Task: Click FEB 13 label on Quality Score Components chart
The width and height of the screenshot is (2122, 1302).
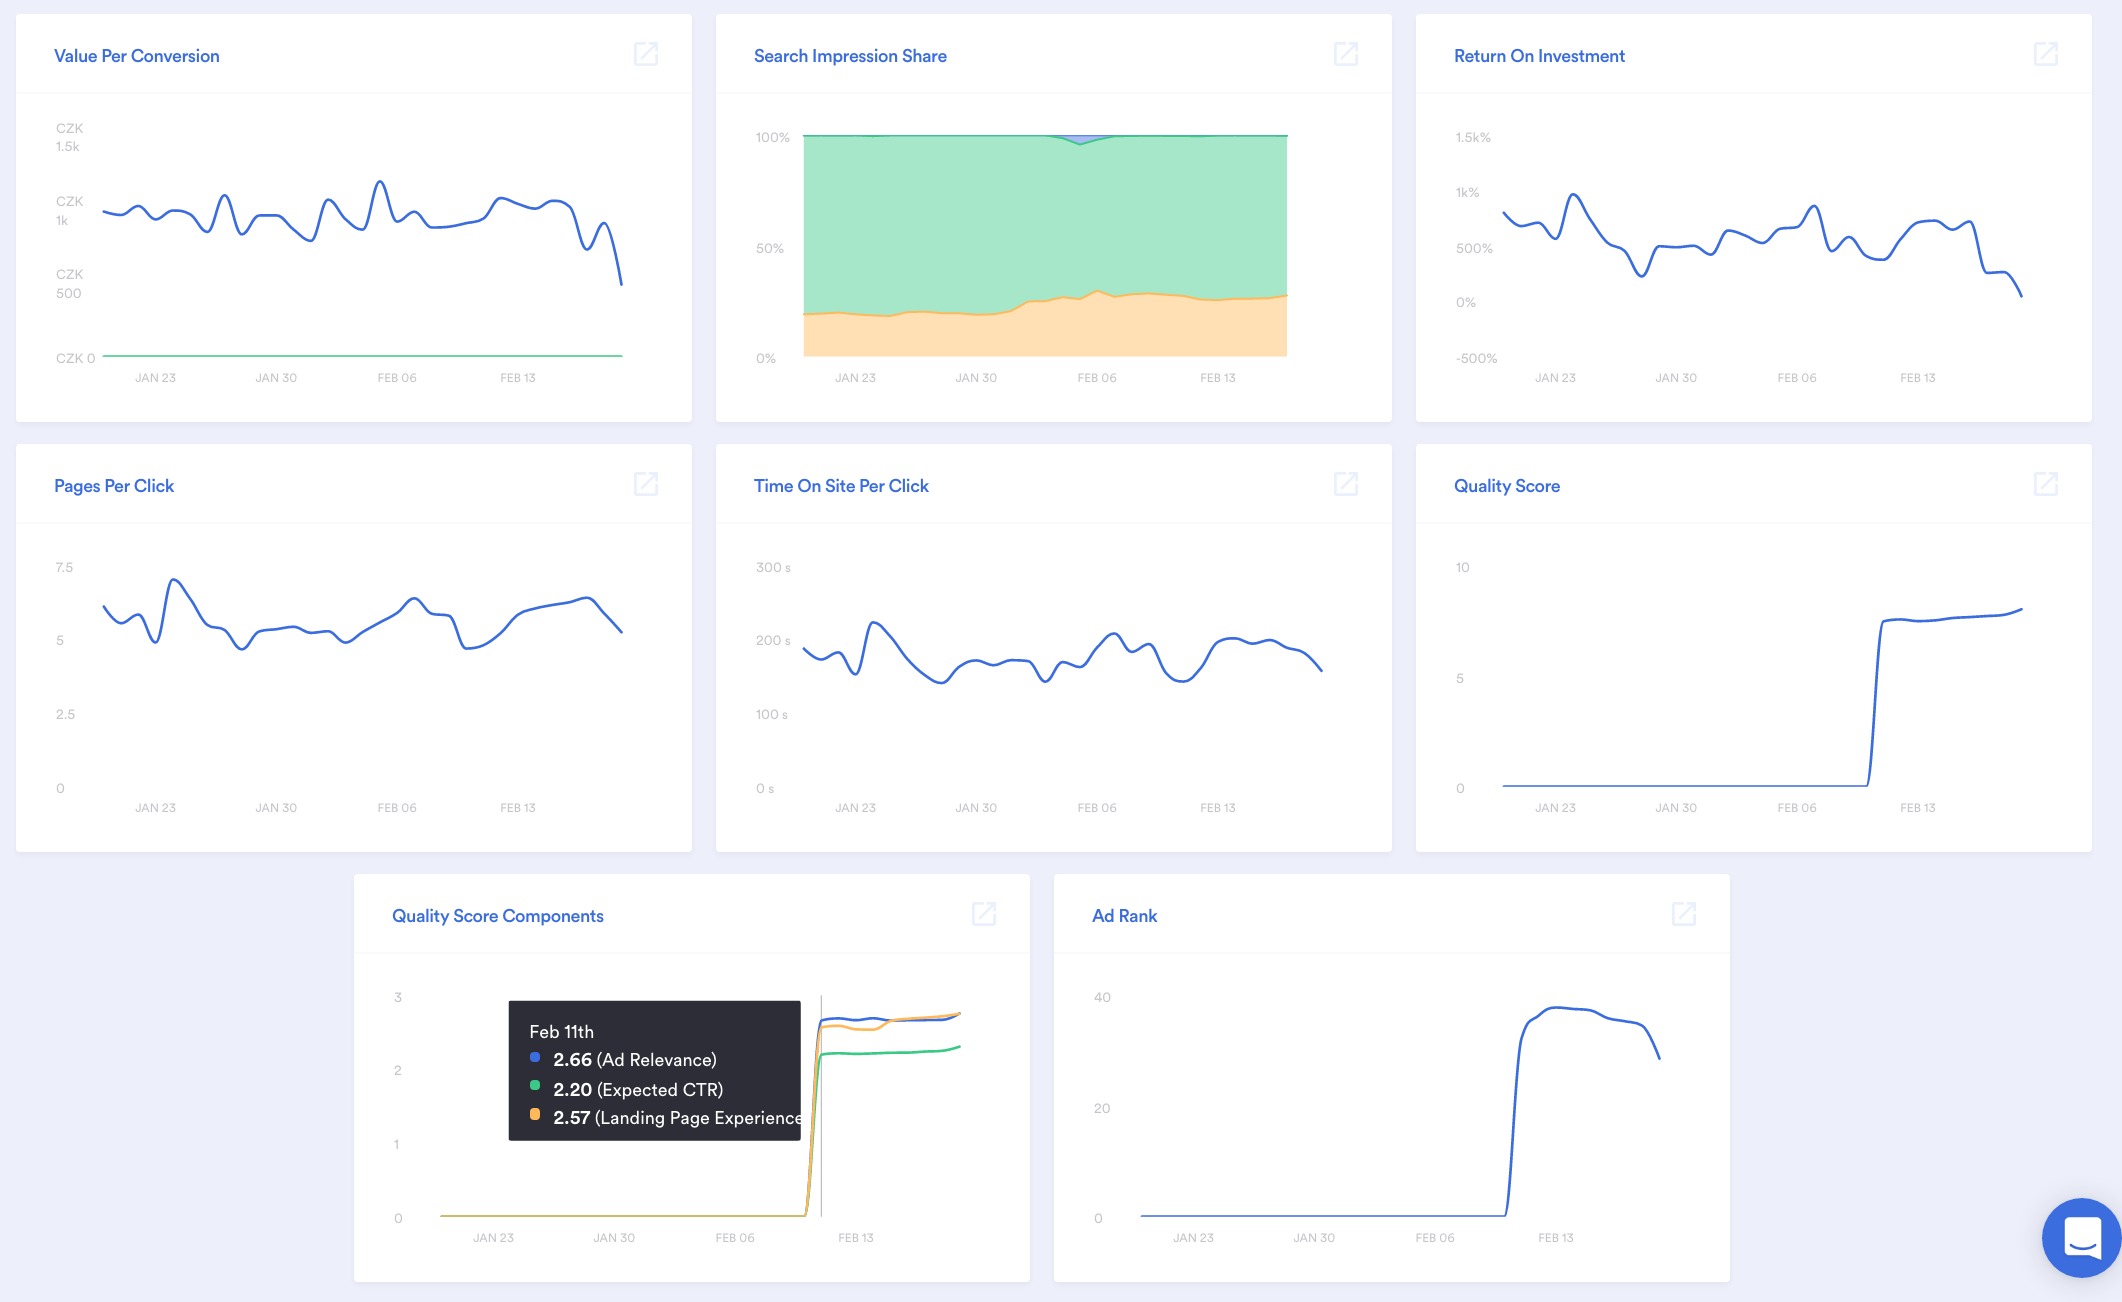Action: [856, 1238]
